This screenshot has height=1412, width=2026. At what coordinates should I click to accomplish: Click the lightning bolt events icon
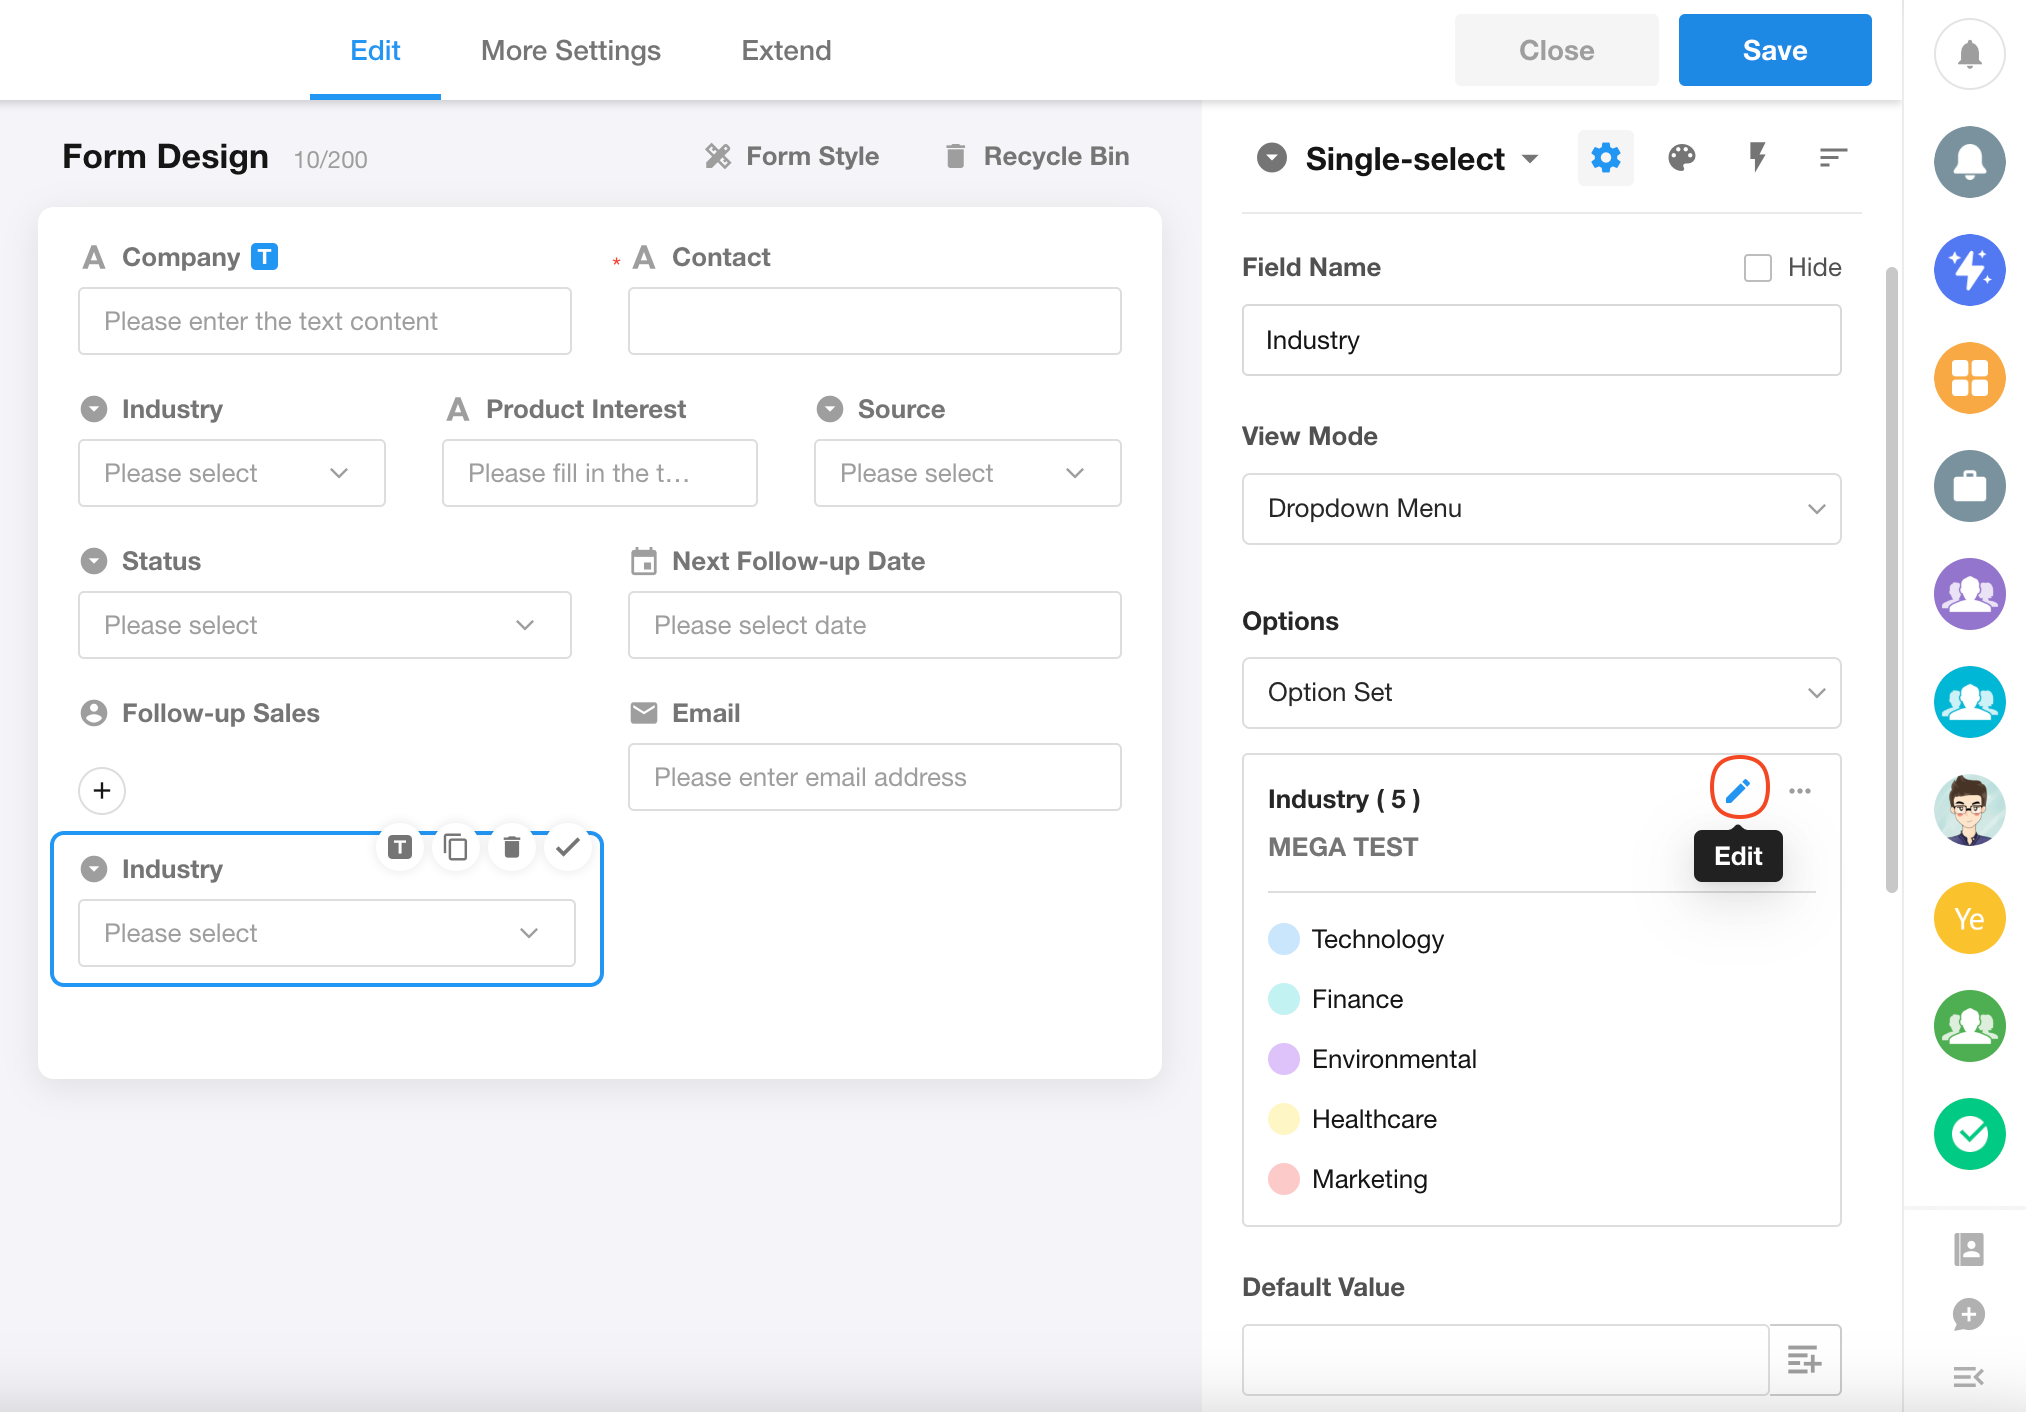pyautogui.click(x=1757, y=157)
